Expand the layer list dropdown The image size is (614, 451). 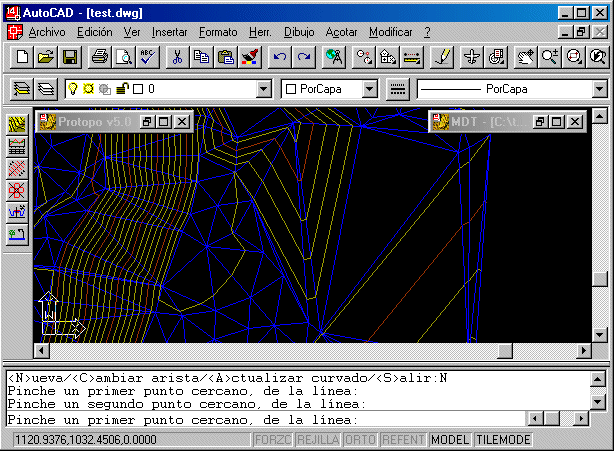pos(264,89)
